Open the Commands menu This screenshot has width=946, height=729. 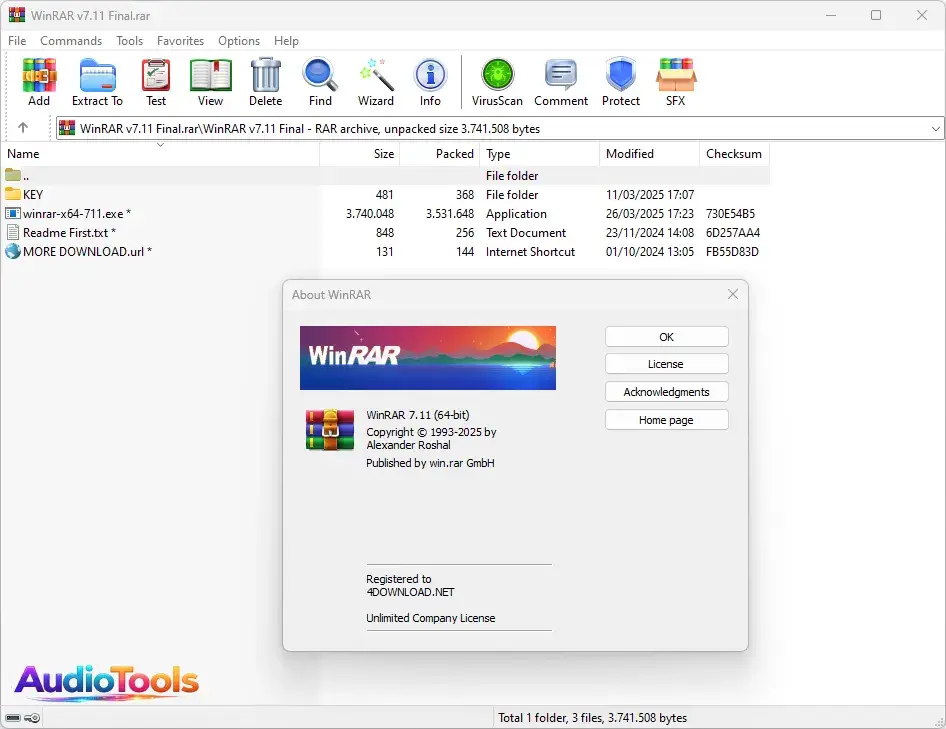(71, 41)
